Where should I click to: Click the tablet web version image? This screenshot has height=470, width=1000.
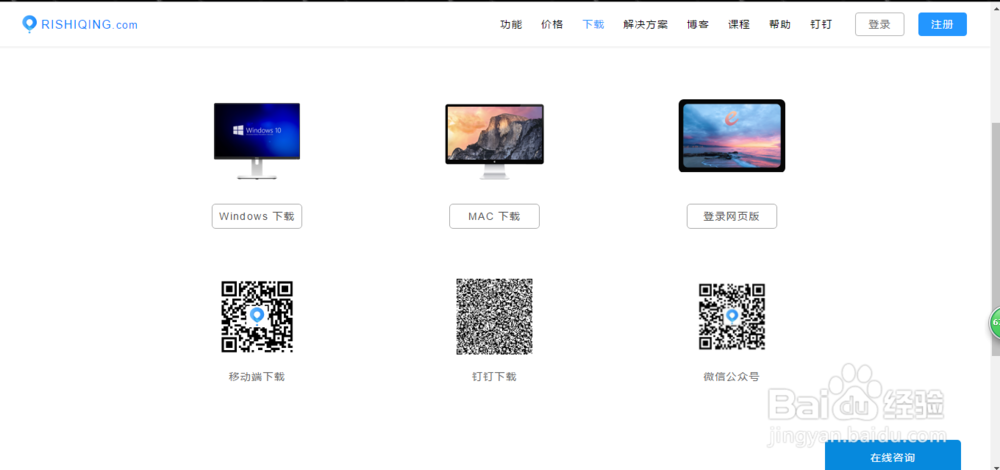click(x=732, y=136)
